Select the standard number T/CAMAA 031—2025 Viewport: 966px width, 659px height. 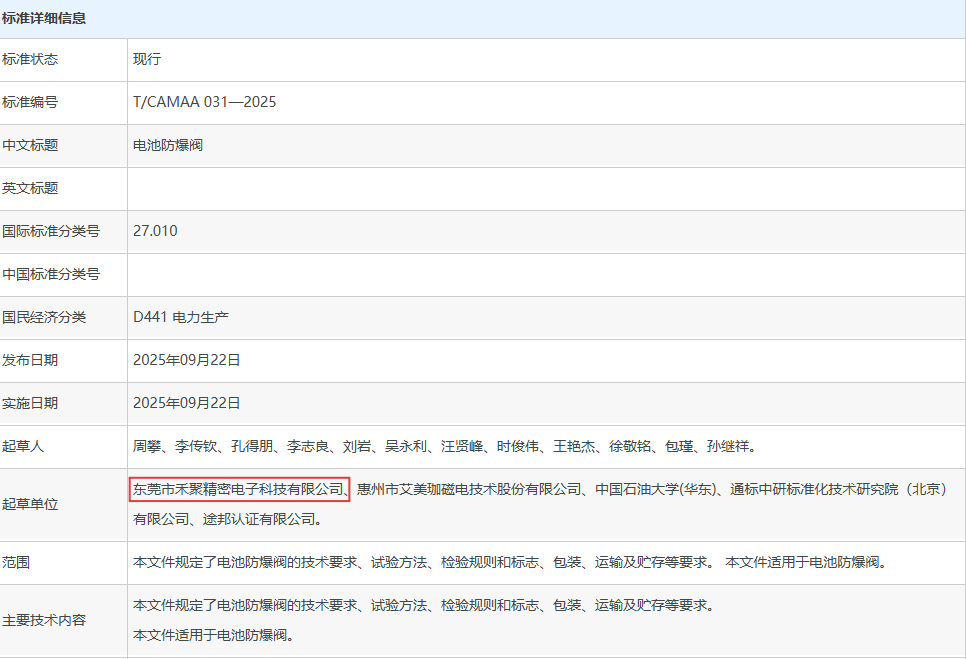(x=204, y=102)
